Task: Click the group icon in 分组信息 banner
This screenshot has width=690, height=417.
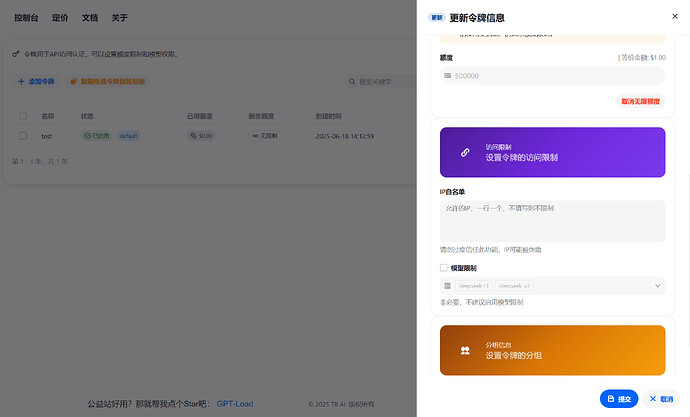Action: click(x=465, y=351)
